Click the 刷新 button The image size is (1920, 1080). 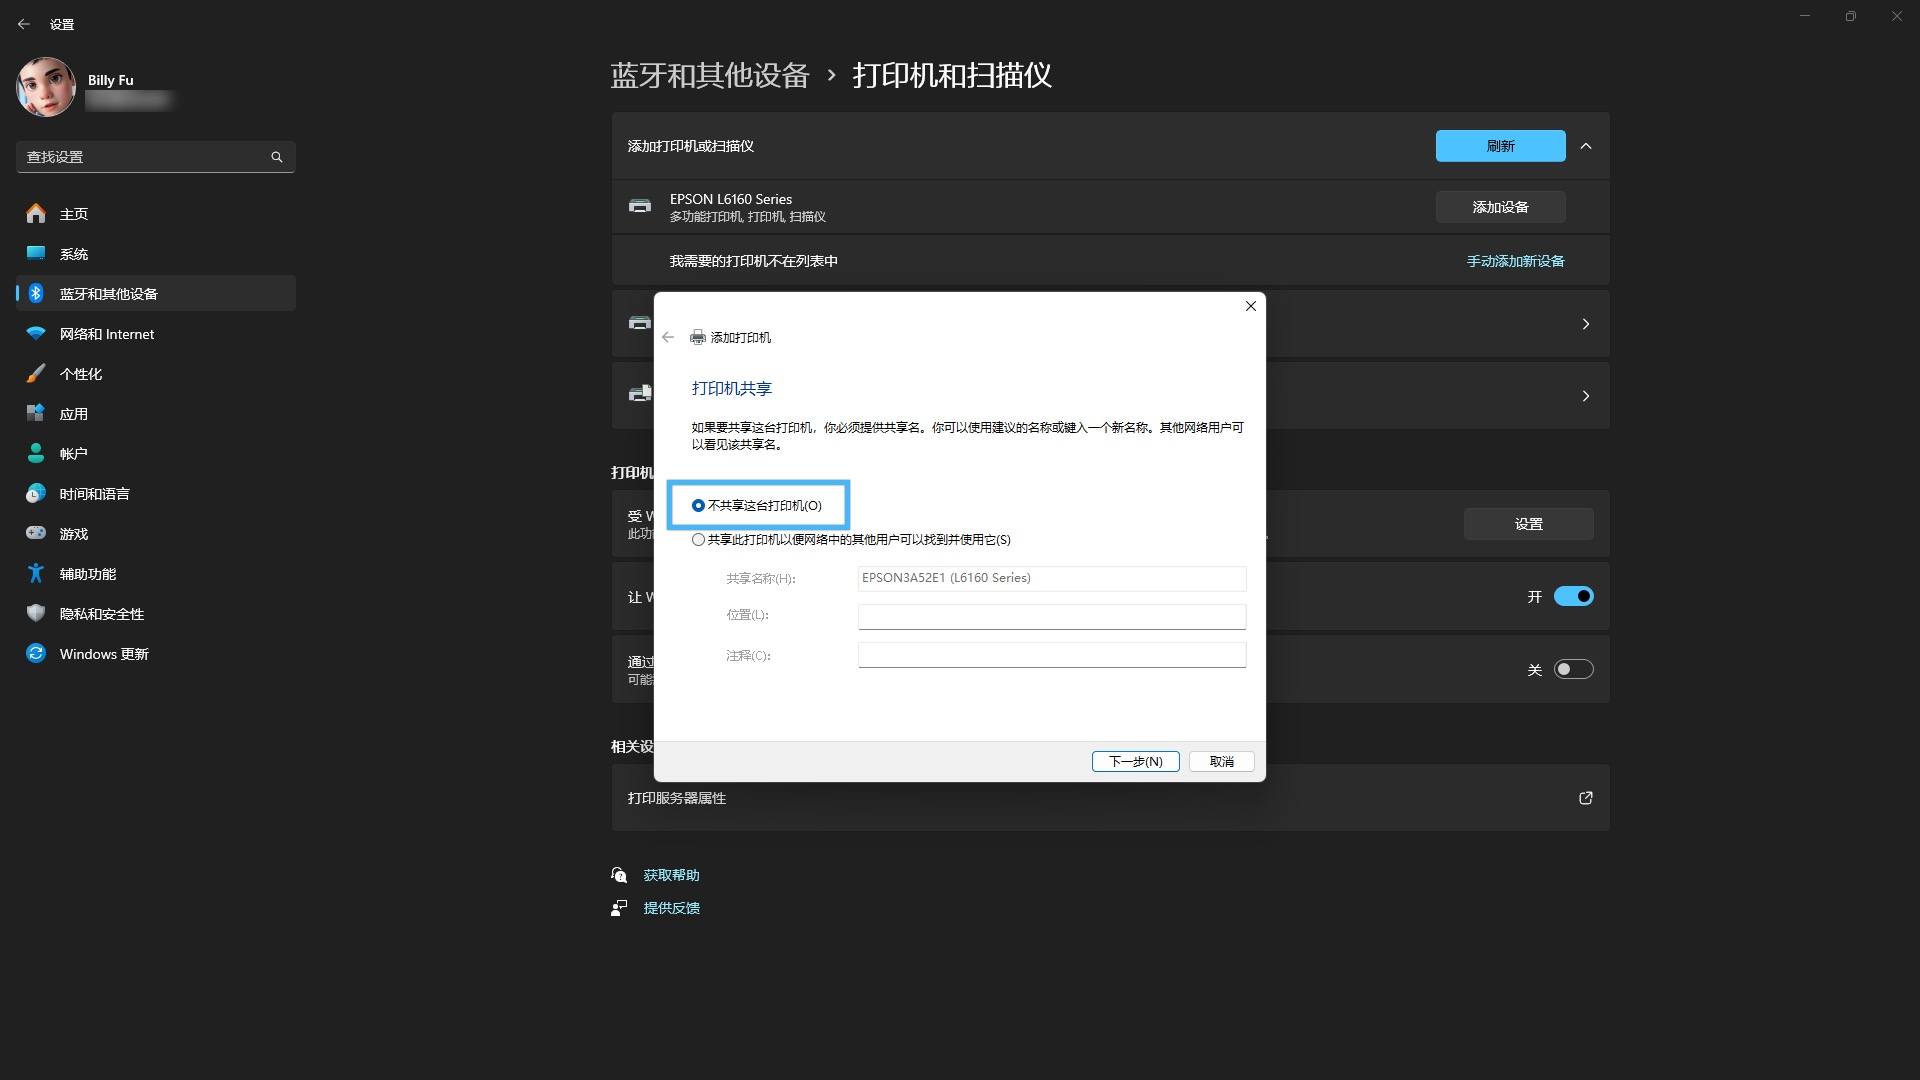click(1500, 146)
